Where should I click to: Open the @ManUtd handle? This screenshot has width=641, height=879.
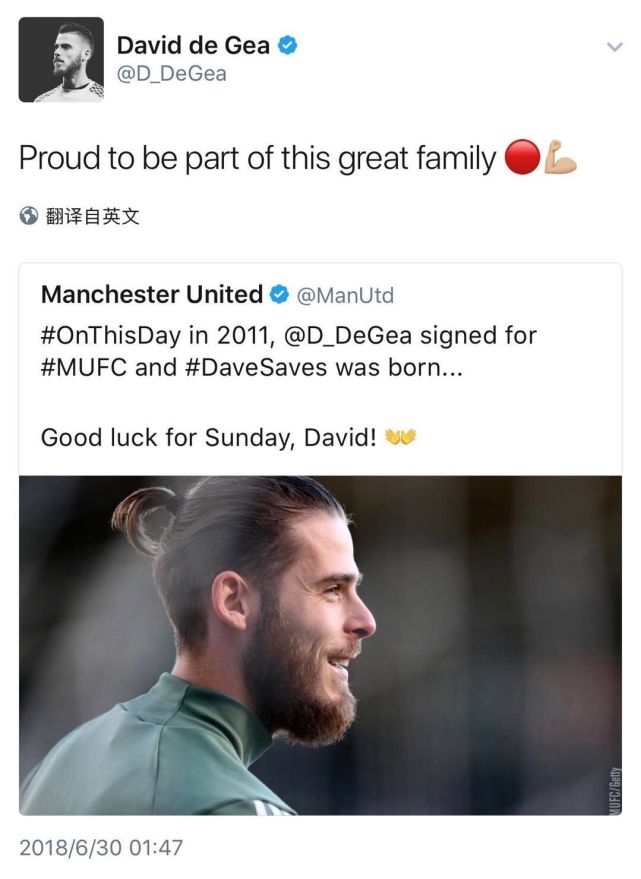pyautogui.click(x=347, y=296)
